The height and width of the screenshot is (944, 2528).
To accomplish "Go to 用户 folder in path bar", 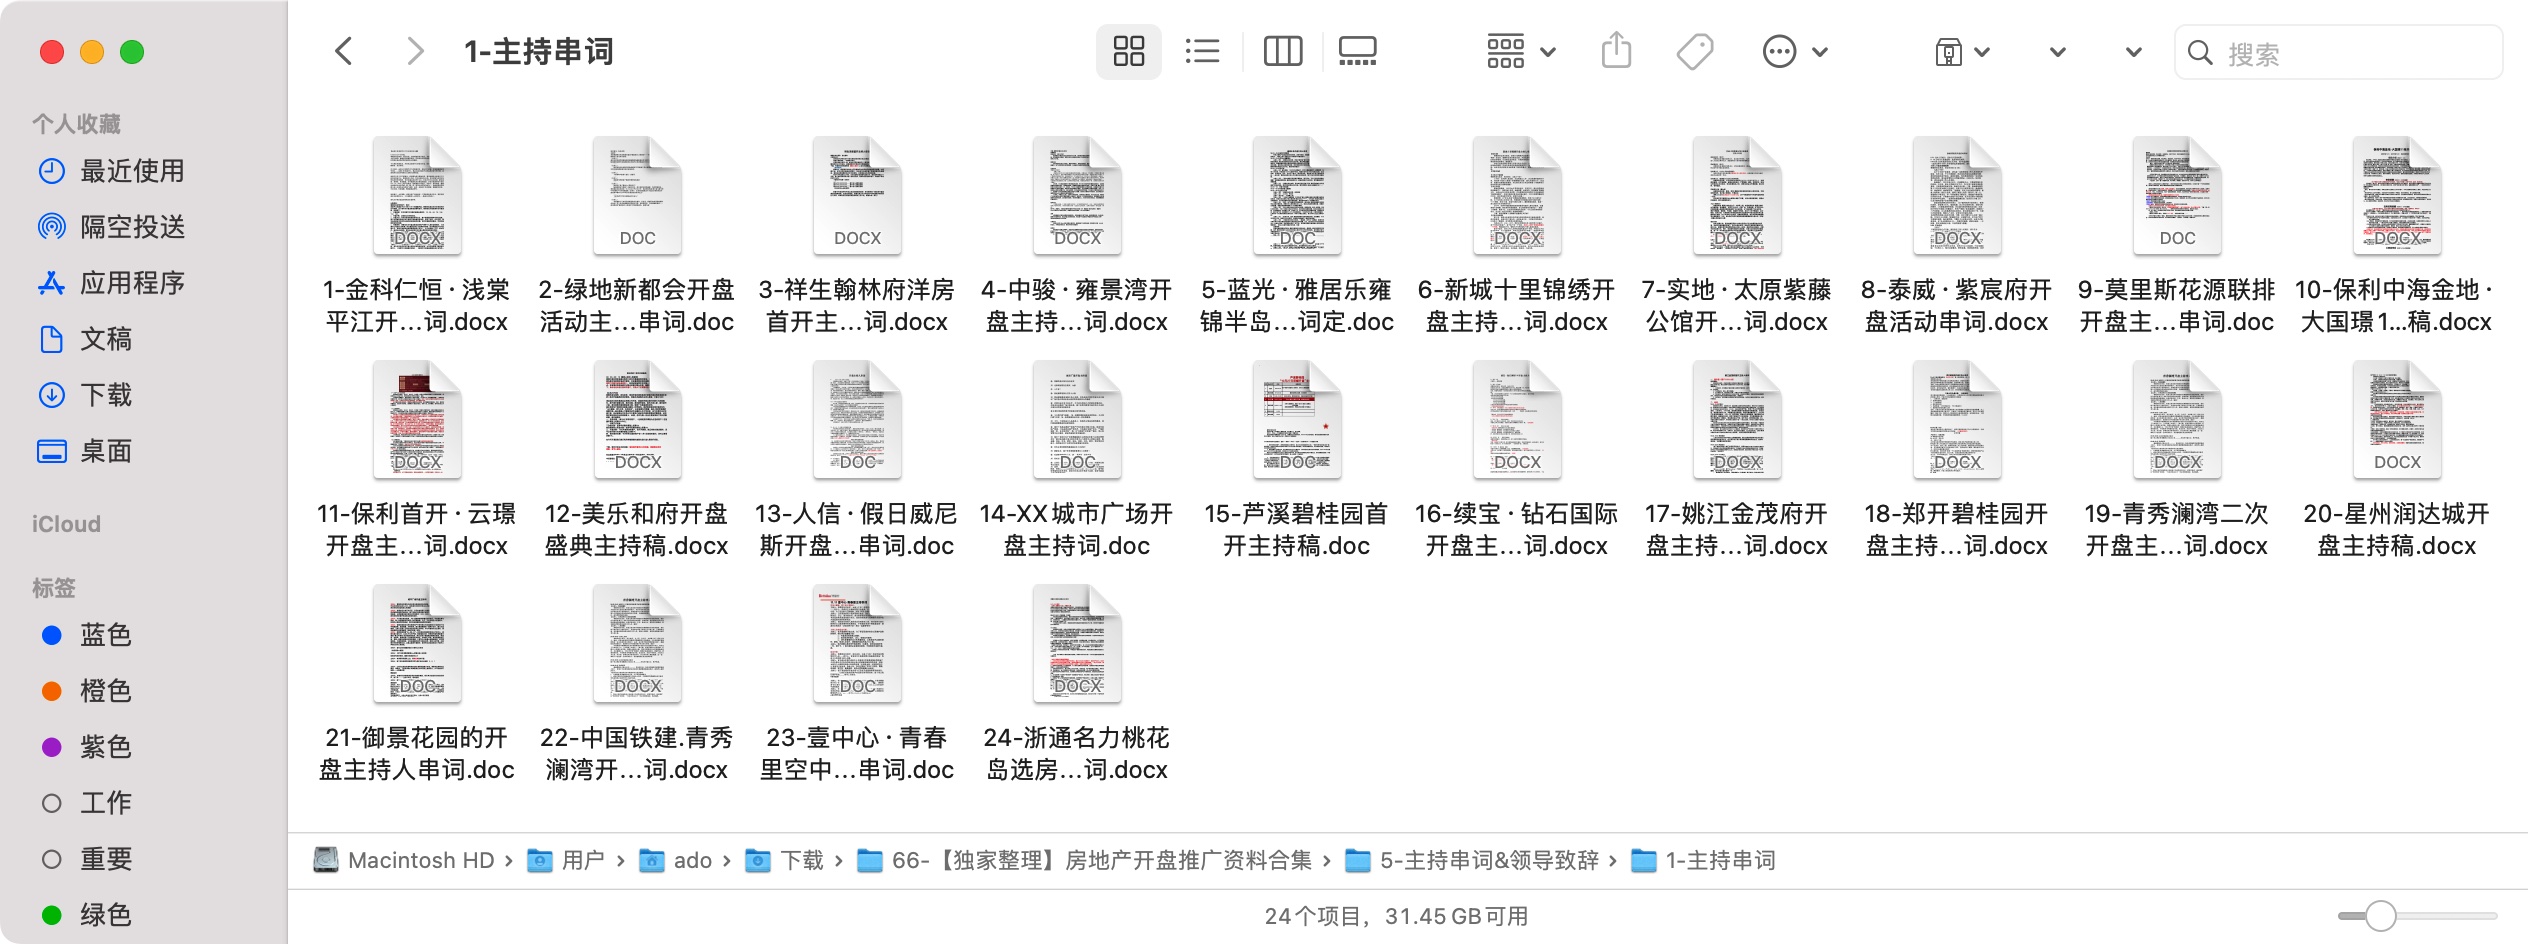I will click(582, 860).
